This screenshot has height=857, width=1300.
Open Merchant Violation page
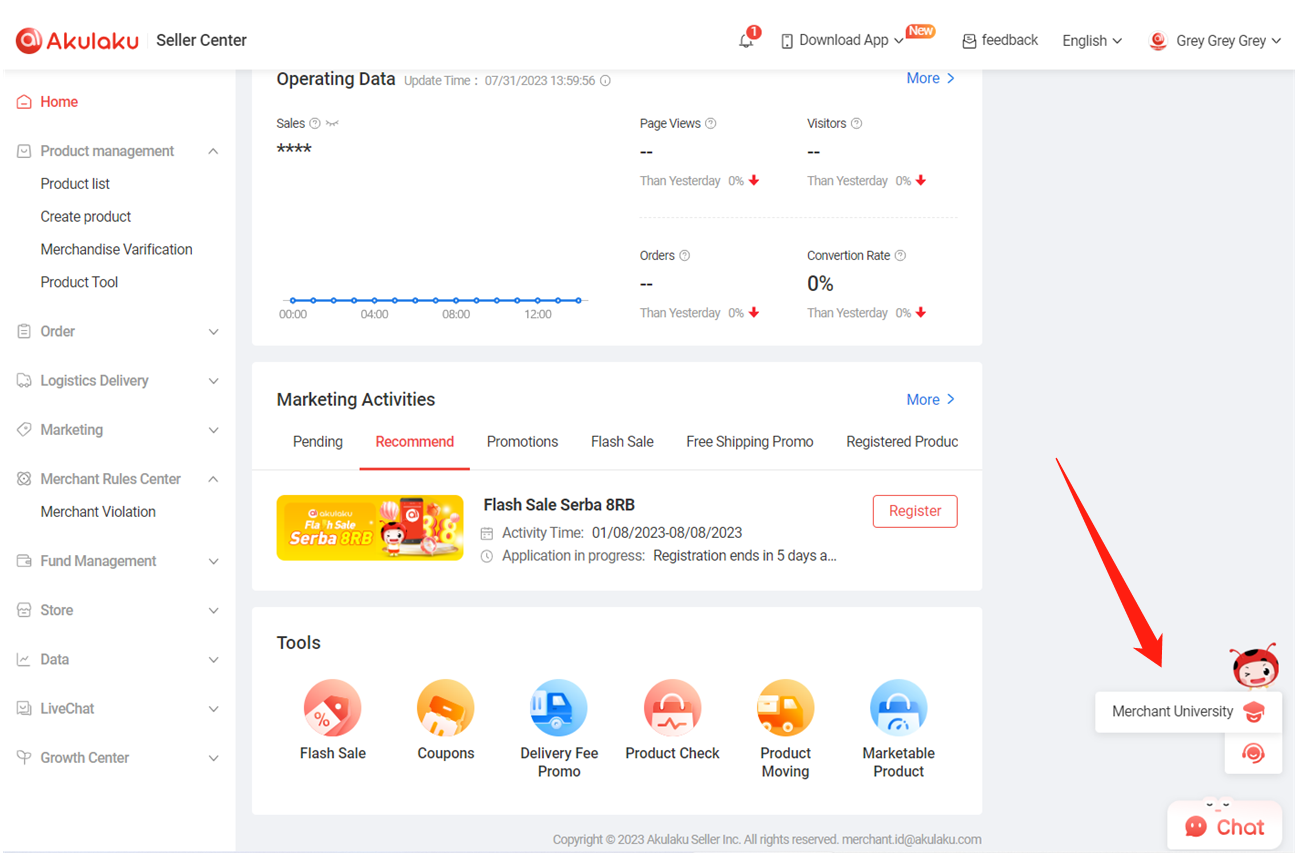coord(98,512)
